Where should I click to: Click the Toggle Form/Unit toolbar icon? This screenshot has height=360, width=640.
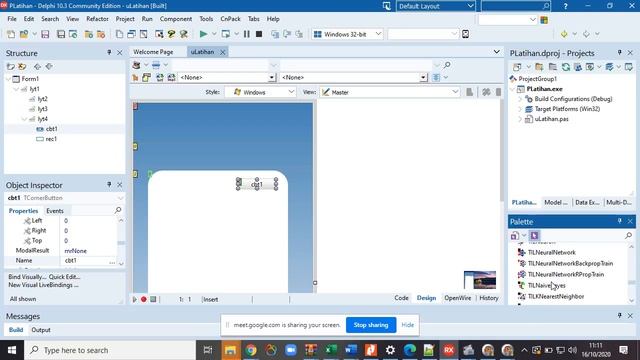pos(143,34)
